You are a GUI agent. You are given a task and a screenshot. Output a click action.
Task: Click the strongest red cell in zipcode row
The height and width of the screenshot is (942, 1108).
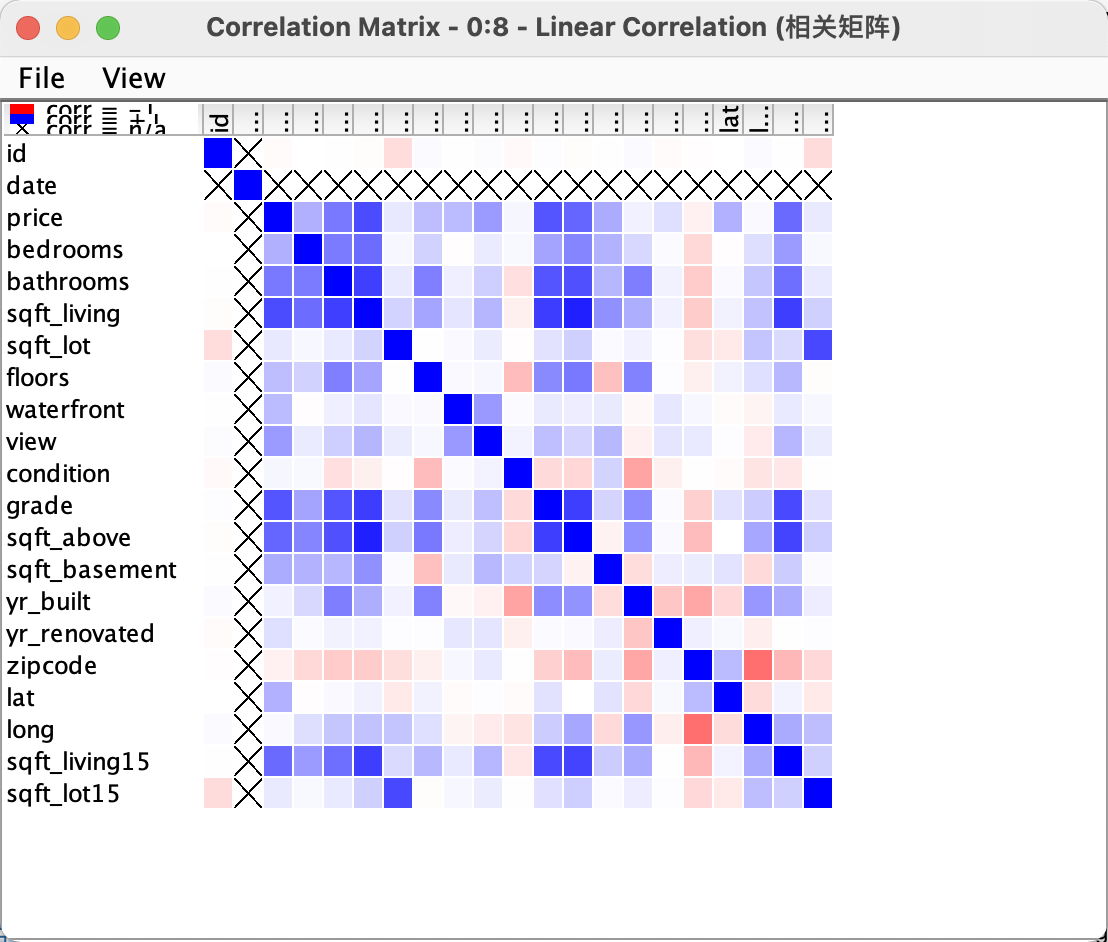tap(758, 666)
